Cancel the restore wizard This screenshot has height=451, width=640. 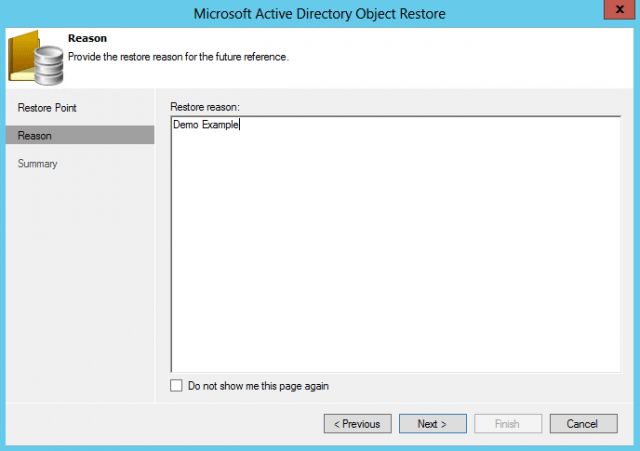point(583,424)
